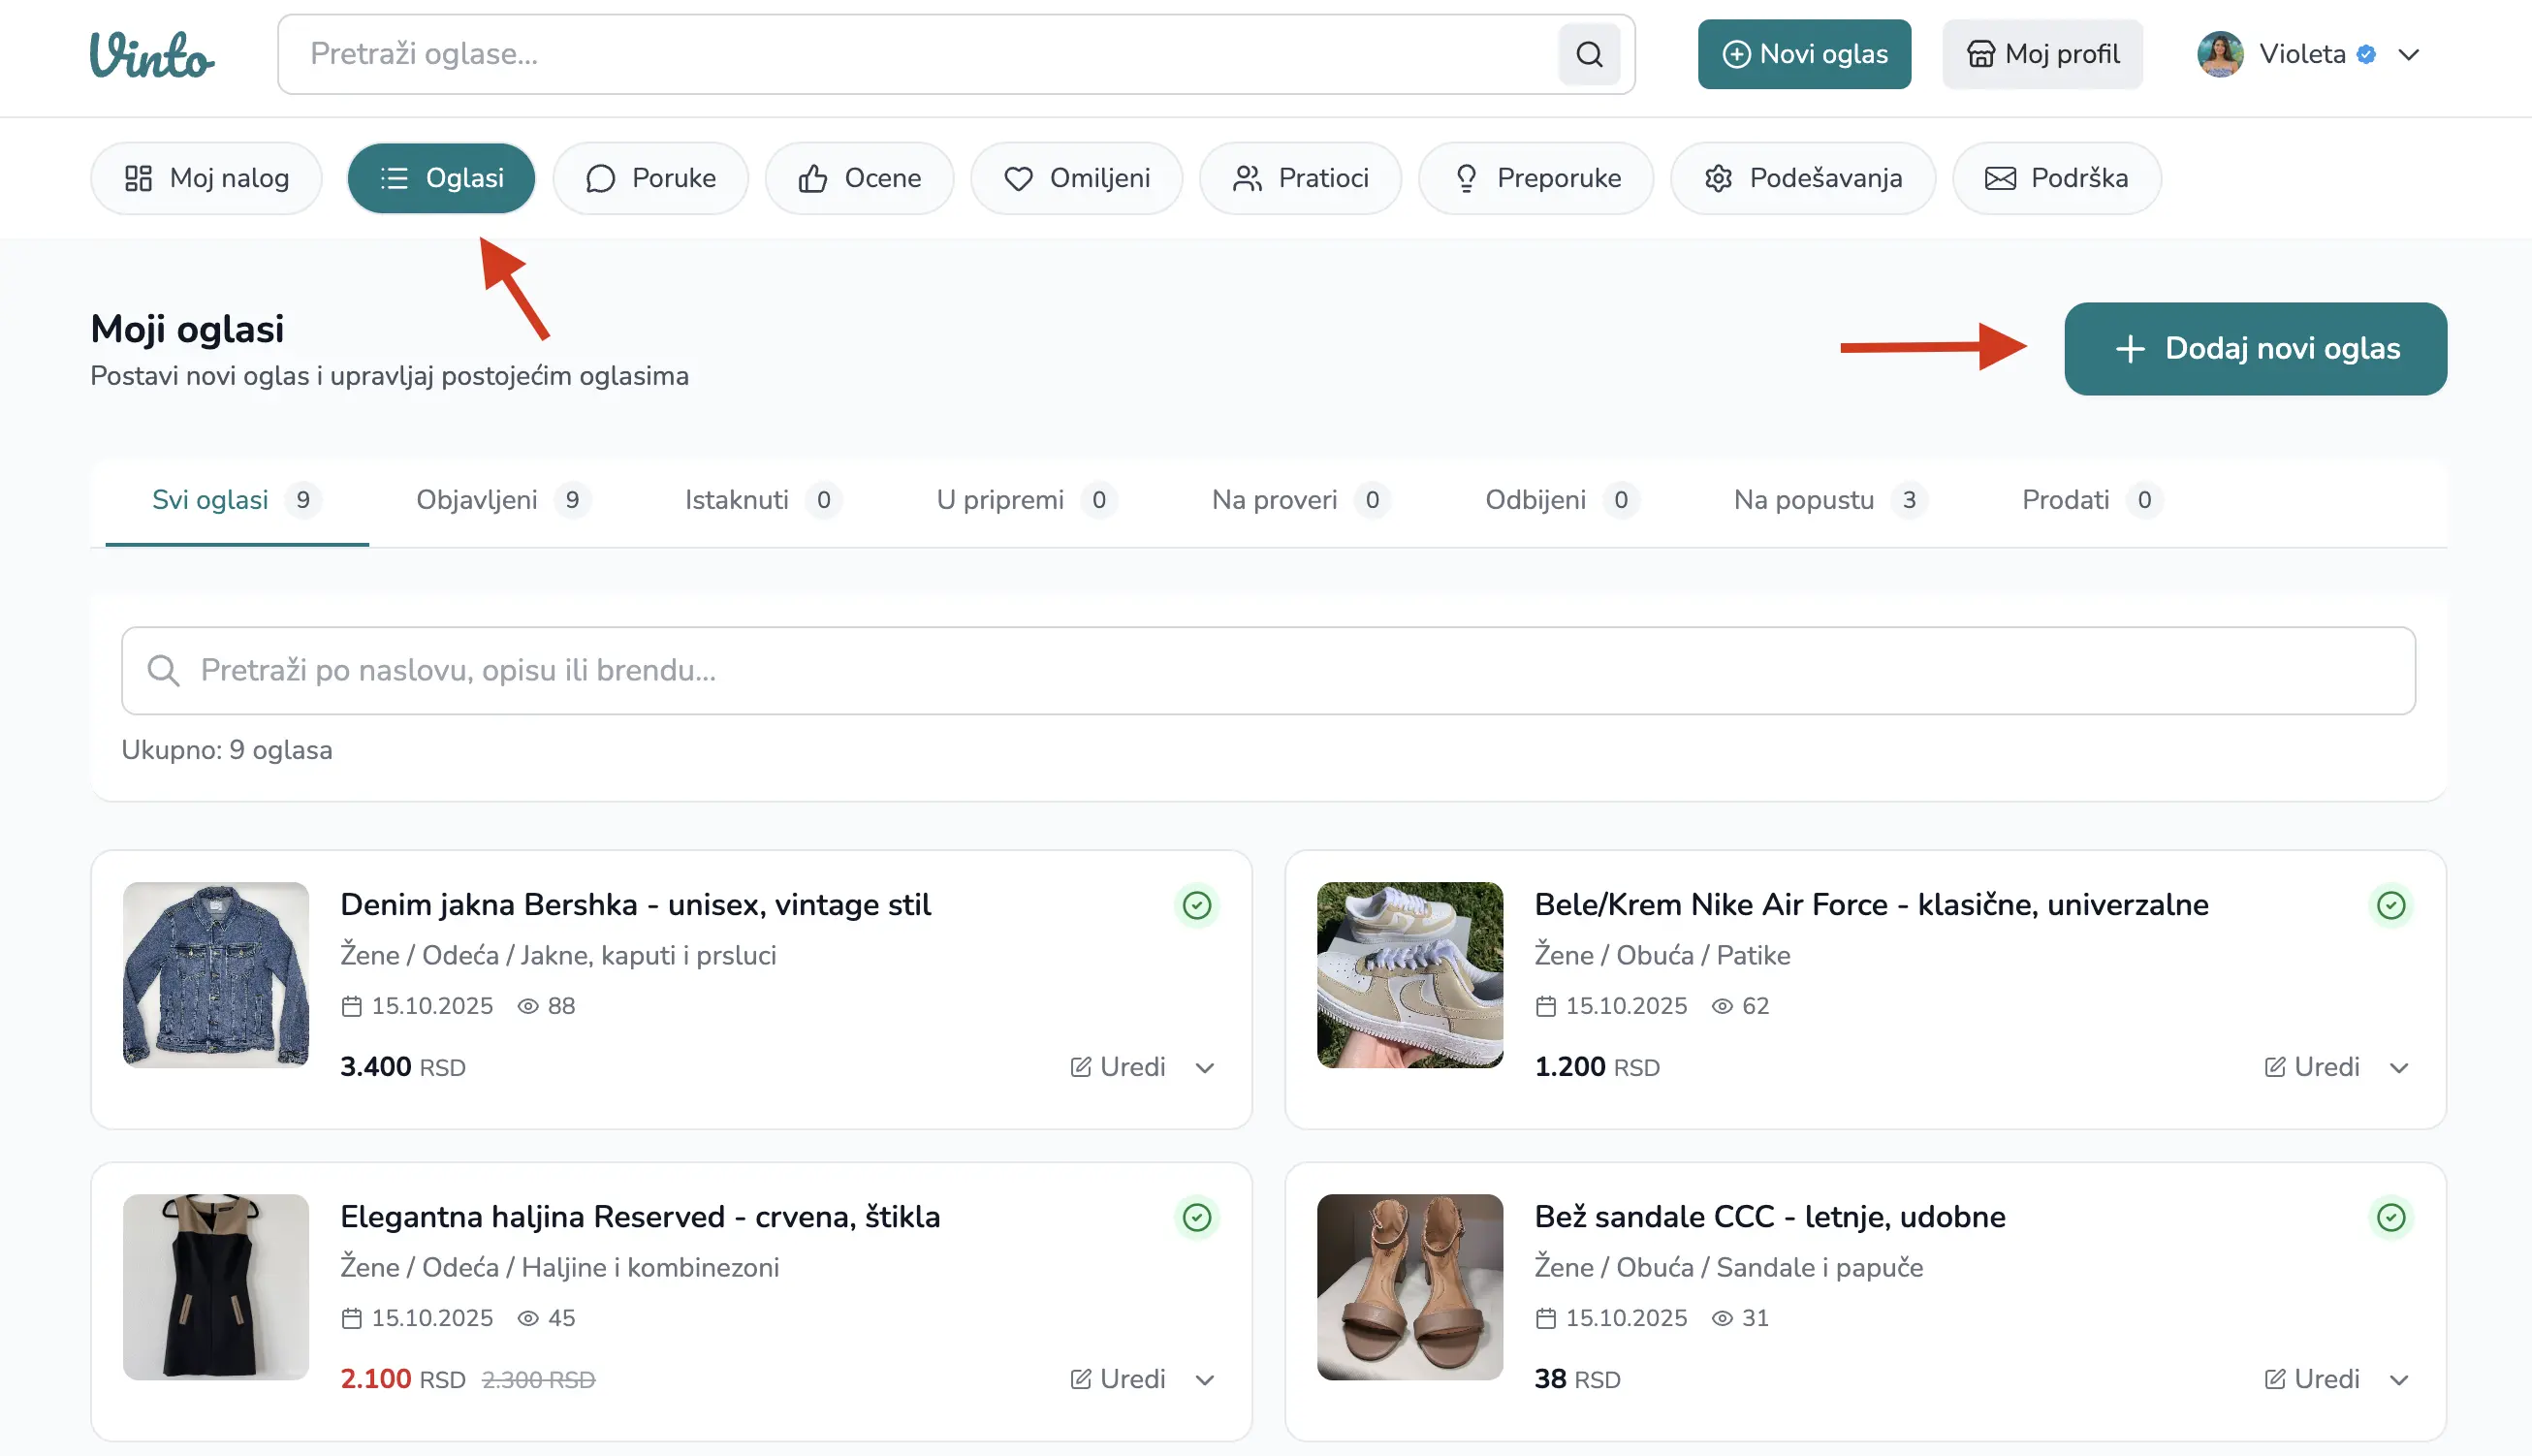The height and width of the screenshot is (1456, 2532).
Task: Click Denim jakna green status checkmark
Action: click(x=1196, y=905)
